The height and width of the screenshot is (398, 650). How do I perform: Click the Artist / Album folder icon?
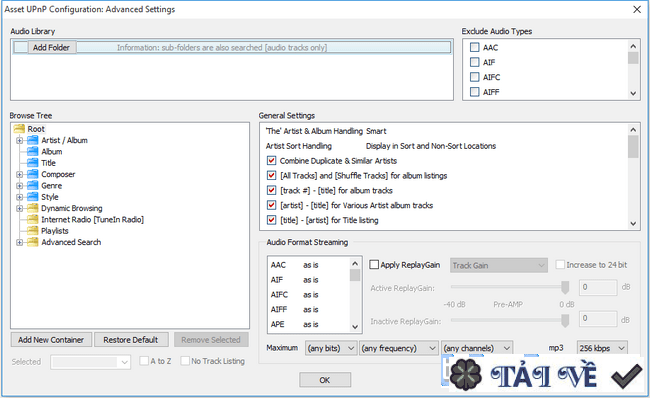click(33, 140)
